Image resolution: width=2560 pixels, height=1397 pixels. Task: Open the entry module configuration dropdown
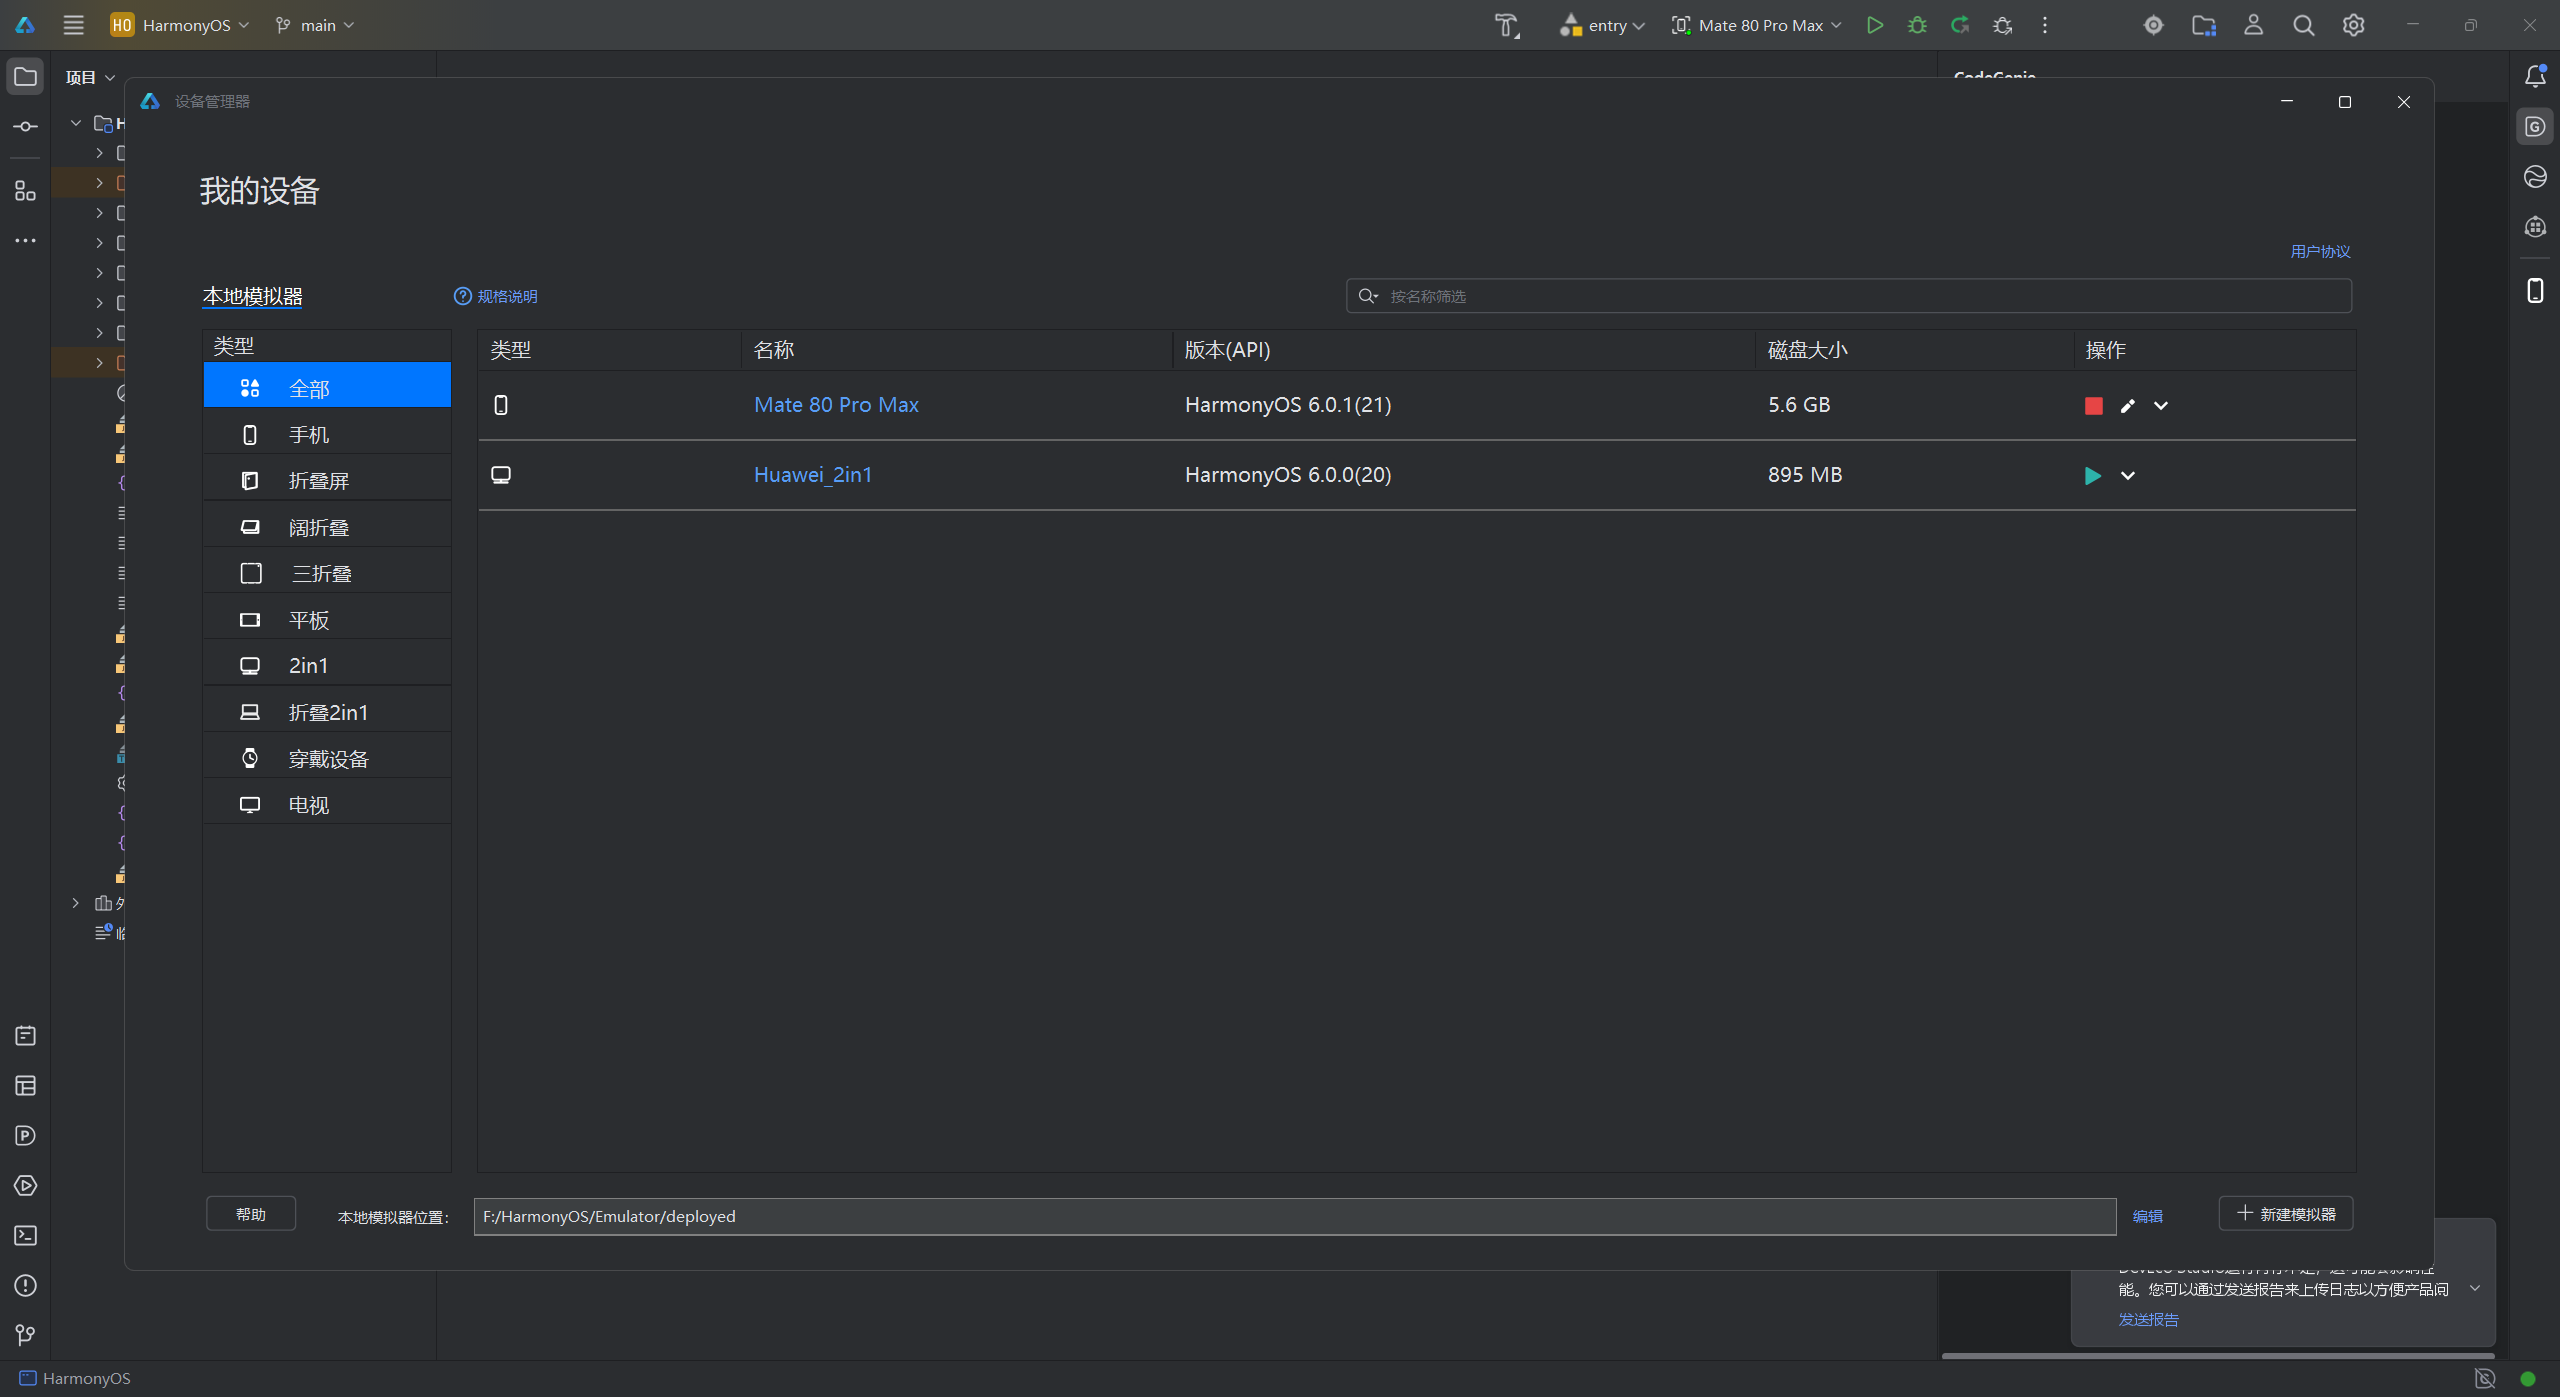(x=1602, y=25)
